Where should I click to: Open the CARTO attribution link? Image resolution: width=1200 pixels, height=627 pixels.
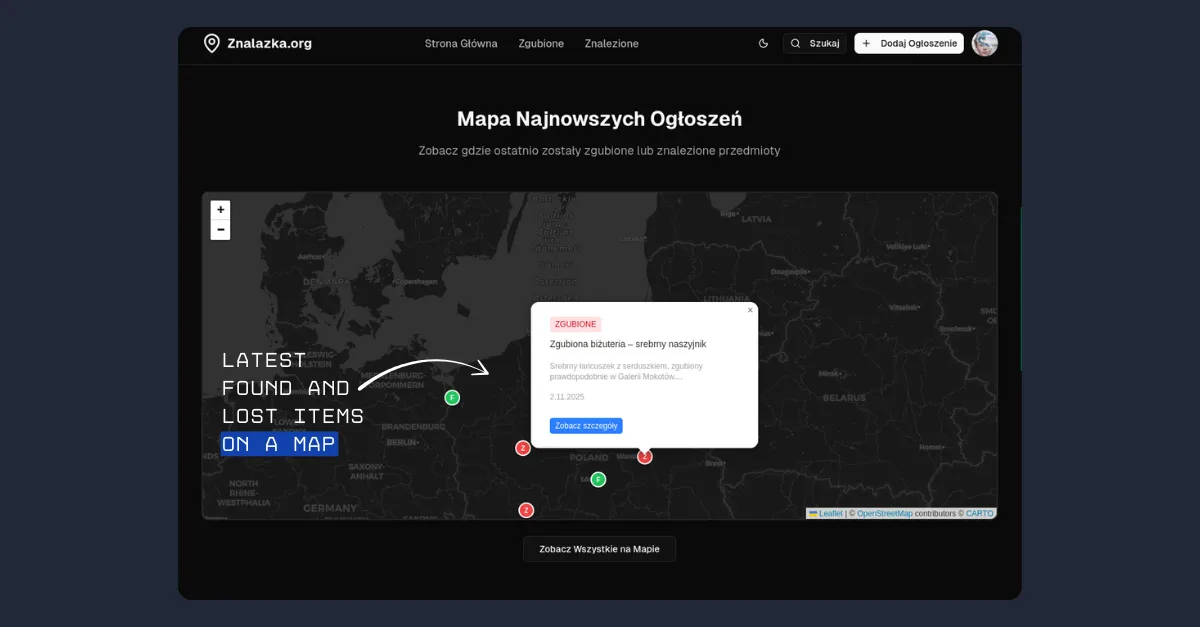pyautogui.click(x=980, y=513)
